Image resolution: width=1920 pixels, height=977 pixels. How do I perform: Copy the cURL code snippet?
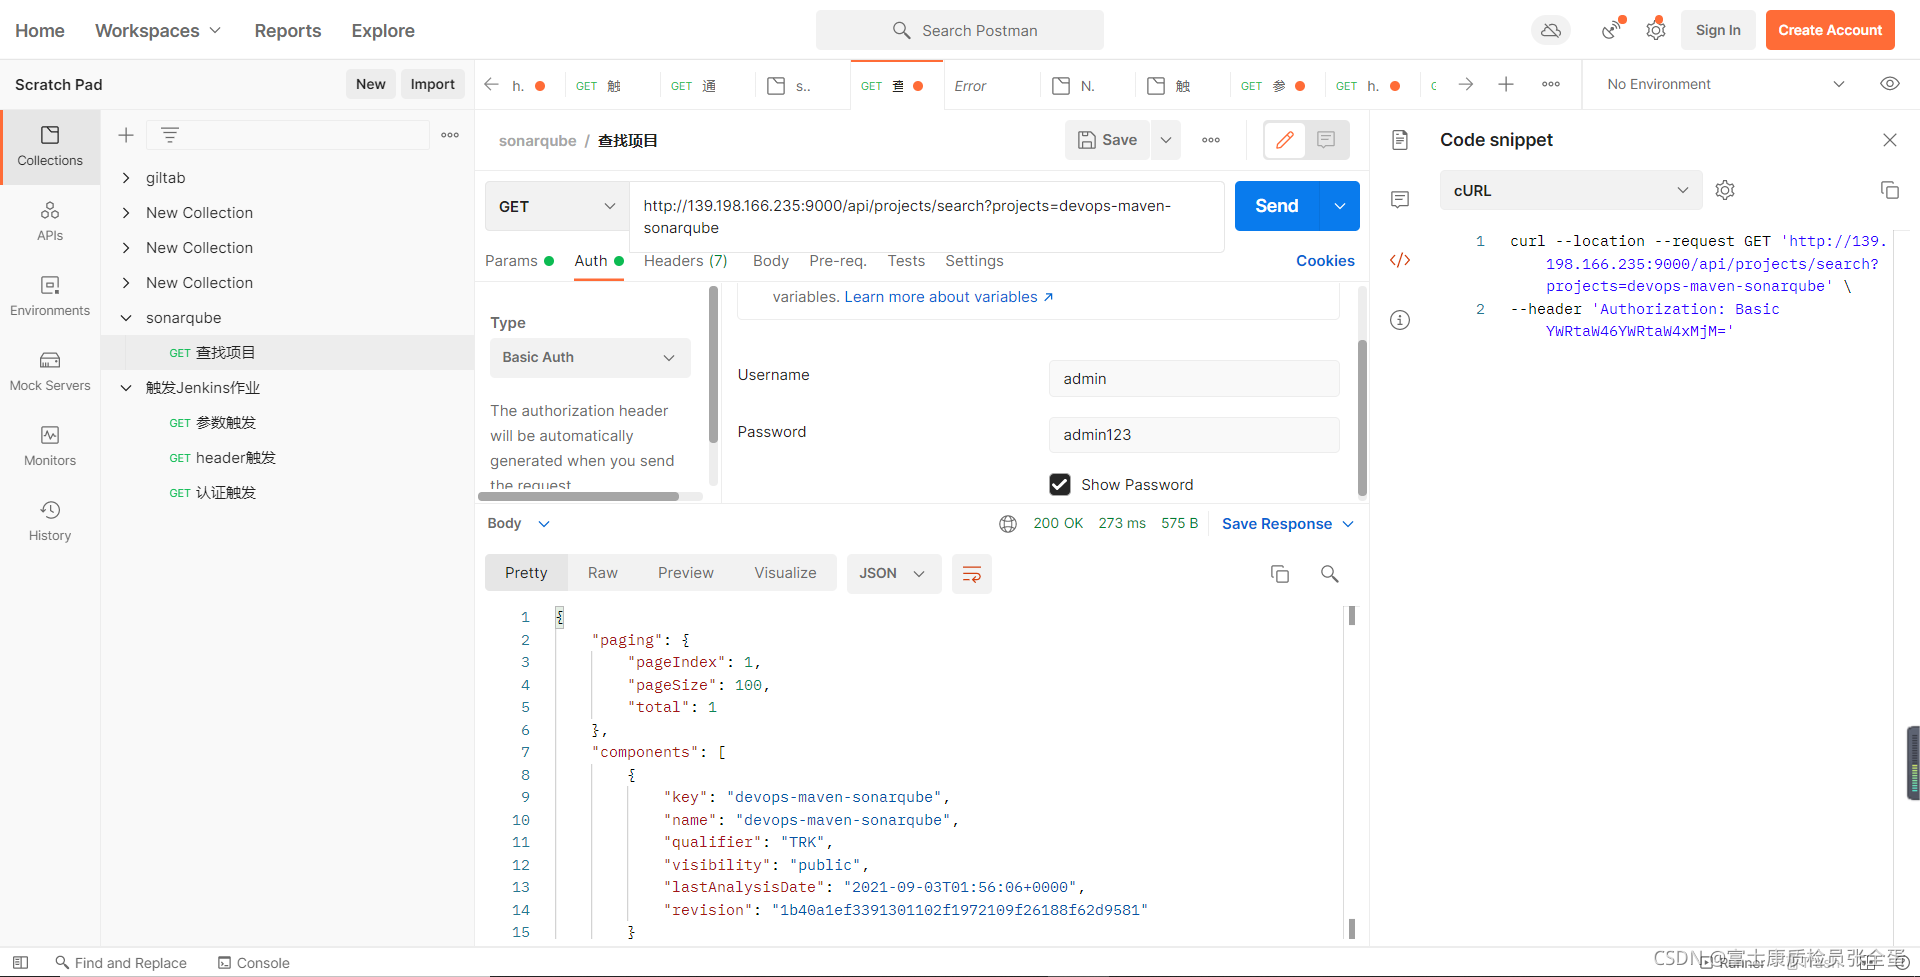[1890, 190]
